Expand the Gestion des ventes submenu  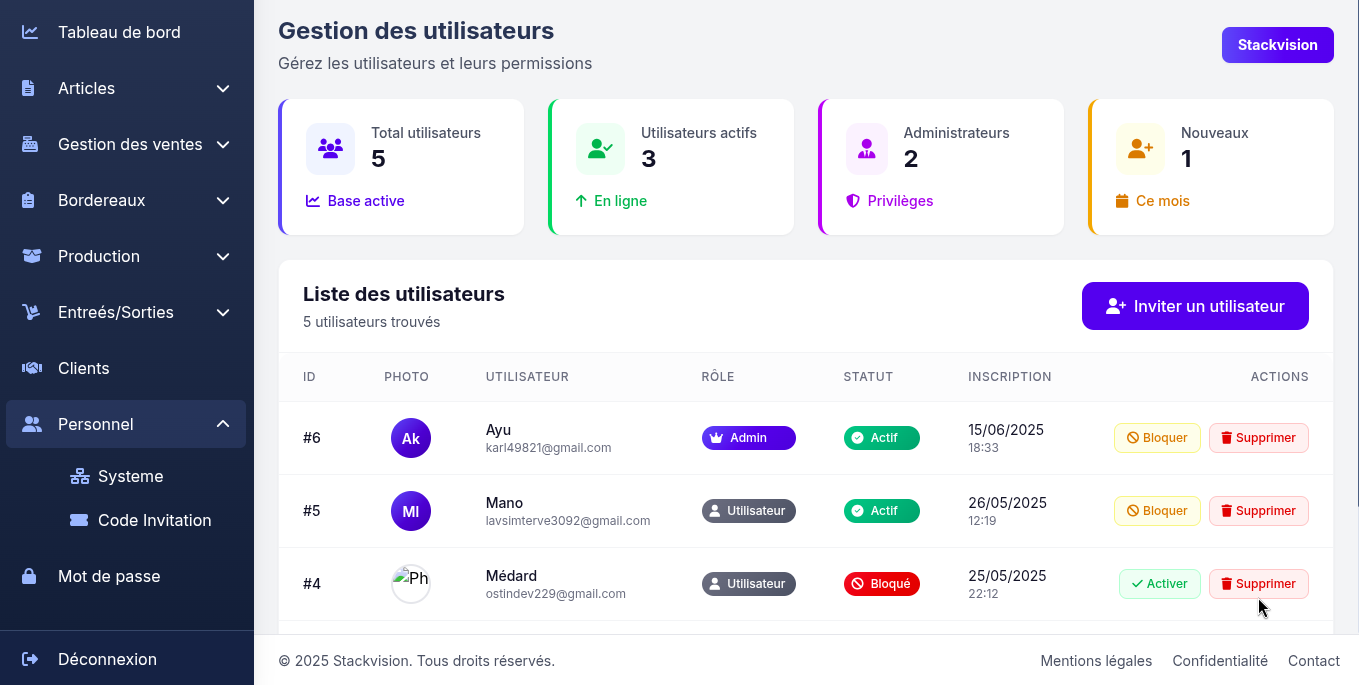(x=223, y=144)
